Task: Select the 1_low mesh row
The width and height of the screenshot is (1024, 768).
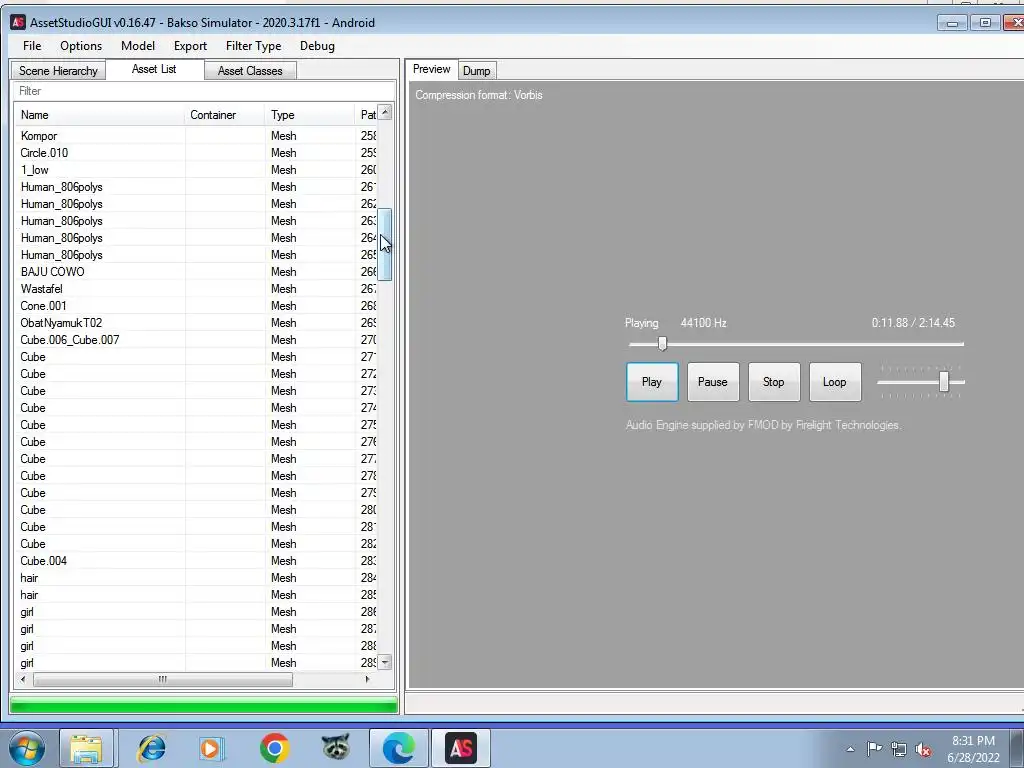Action: click(x=196, y=170)
